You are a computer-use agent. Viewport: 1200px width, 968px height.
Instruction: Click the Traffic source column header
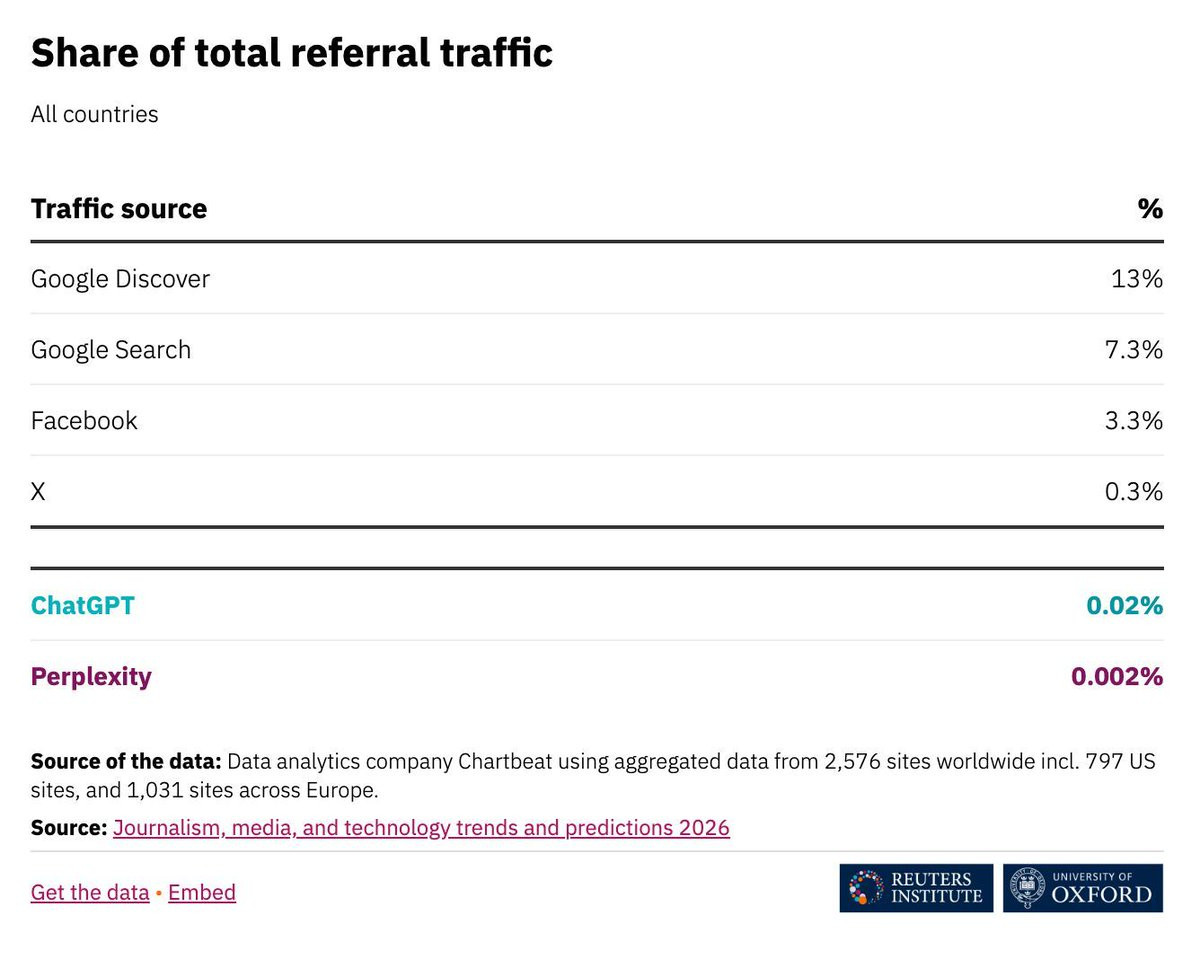(x=119, y=209)
